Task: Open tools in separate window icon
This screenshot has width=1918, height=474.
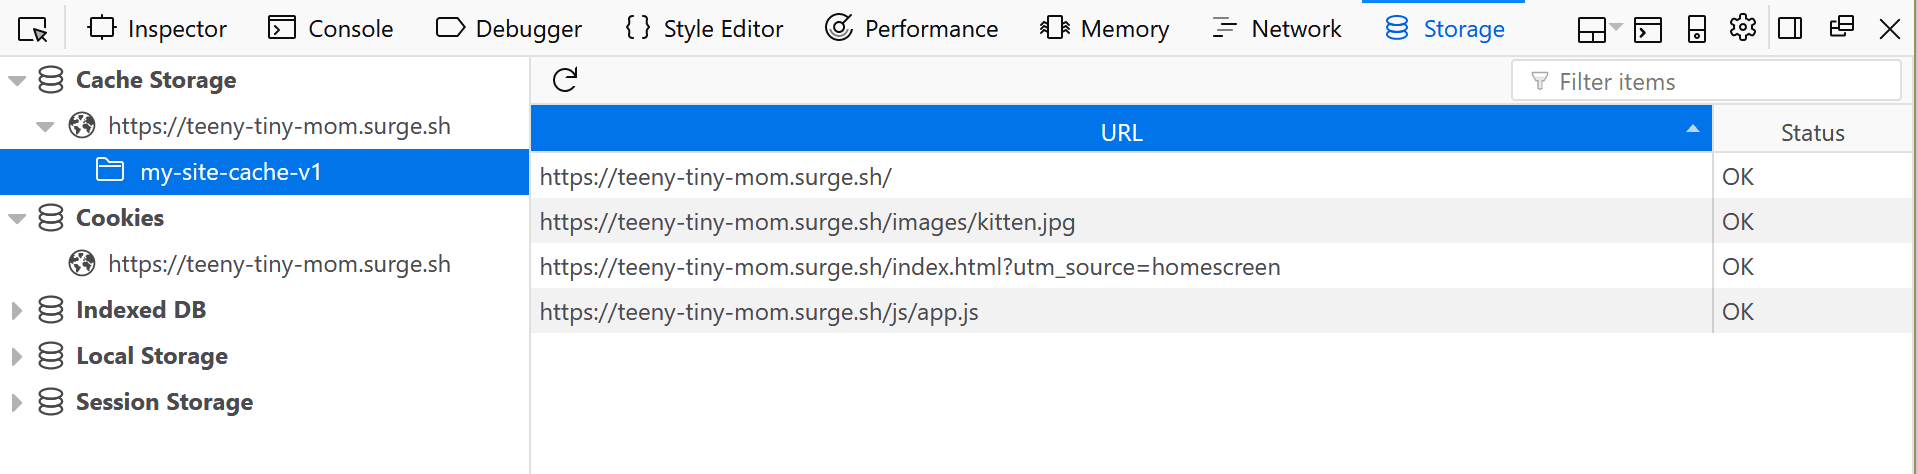Action: pyautogui.click(x=1841, y=27)
